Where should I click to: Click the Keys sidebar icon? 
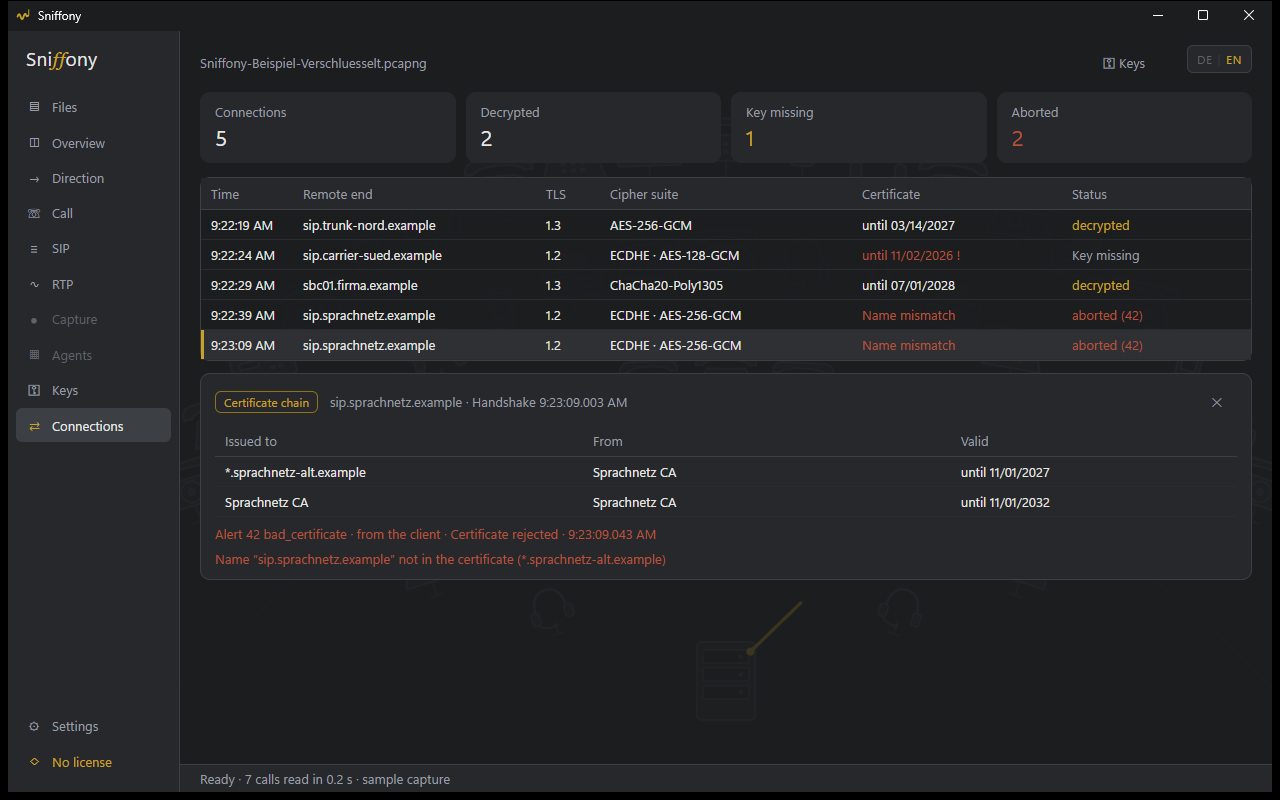coord(34,390)
